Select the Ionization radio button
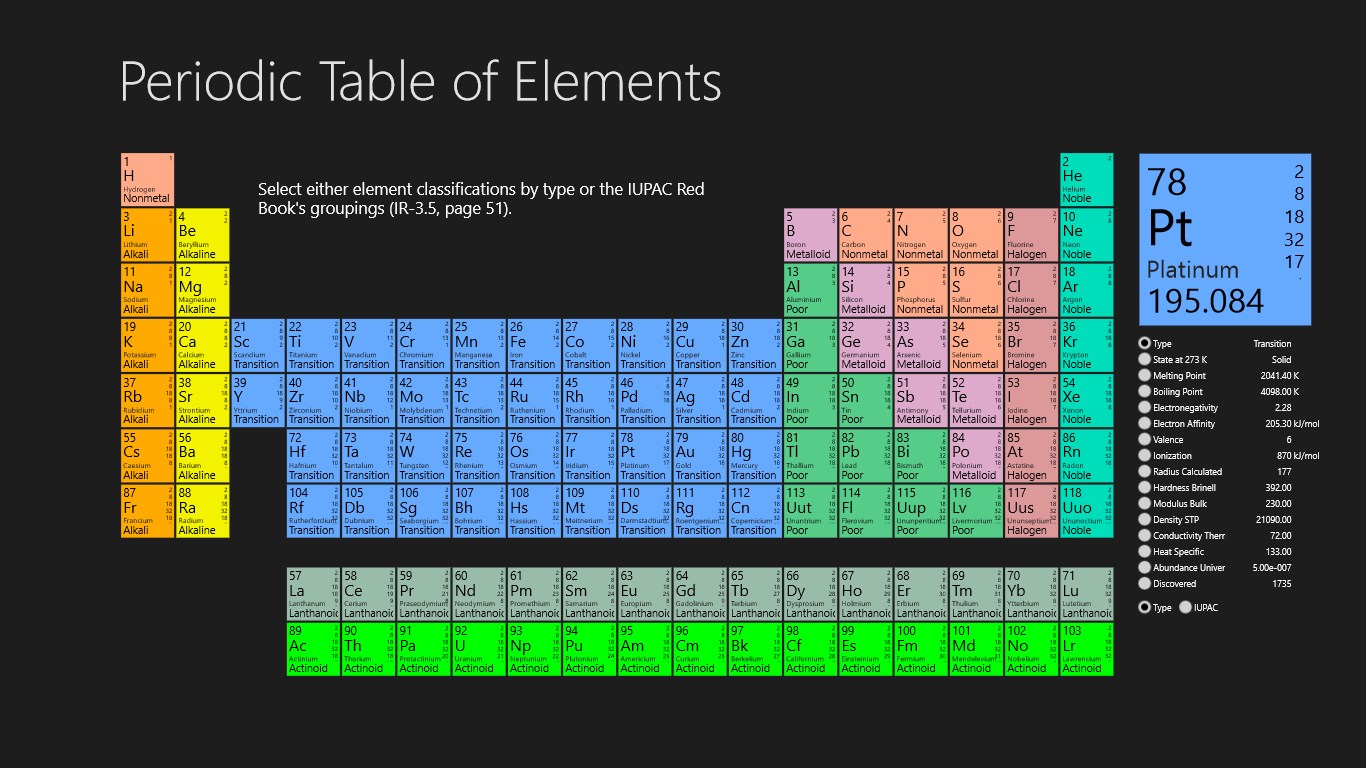This screenshot has width=1366, height=768. 1145,455
